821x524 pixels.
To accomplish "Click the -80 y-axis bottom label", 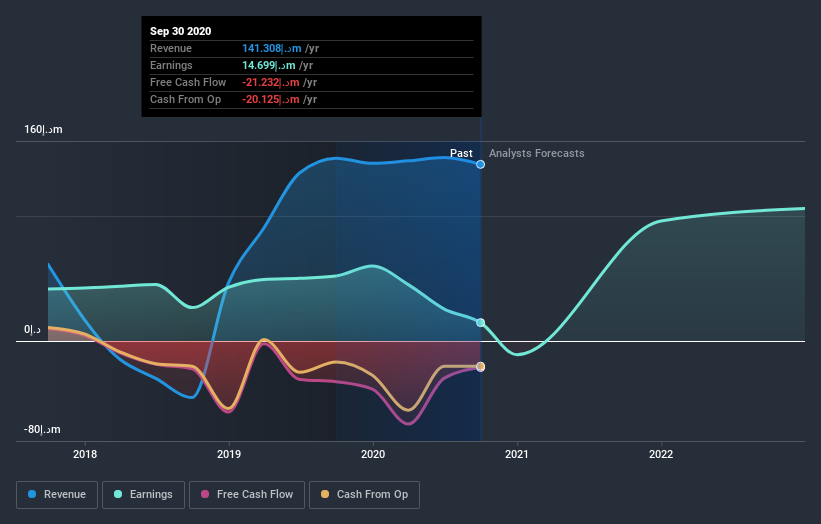I will 42,429.
